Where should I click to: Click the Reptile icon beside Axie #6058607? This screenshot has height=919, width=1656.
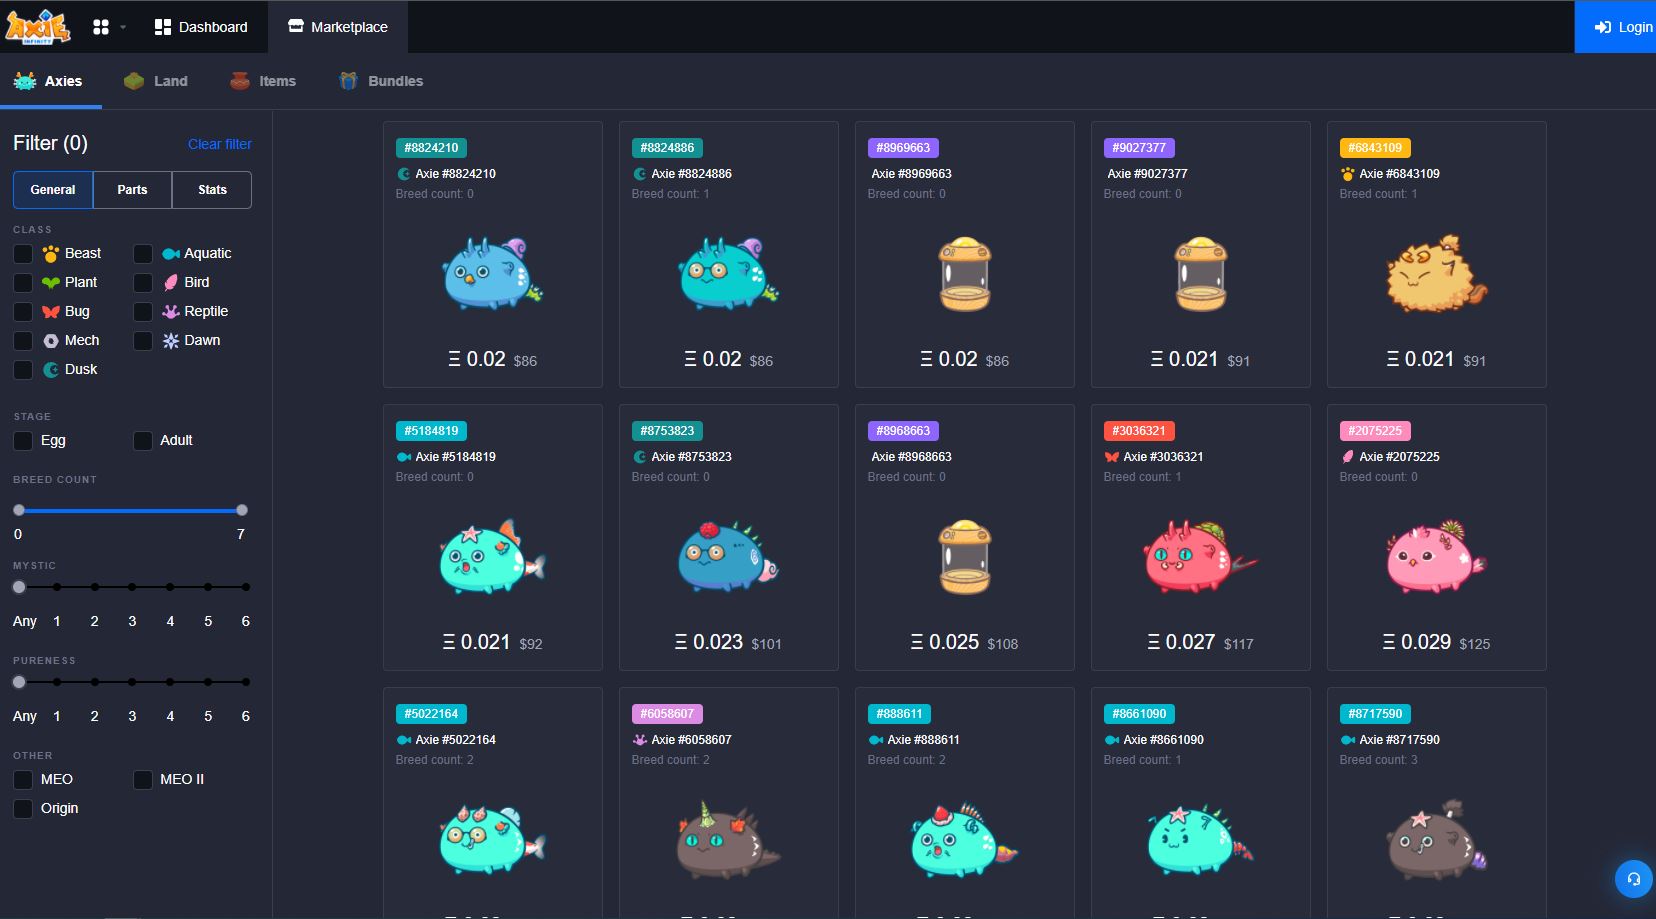[x=640, y=740]
